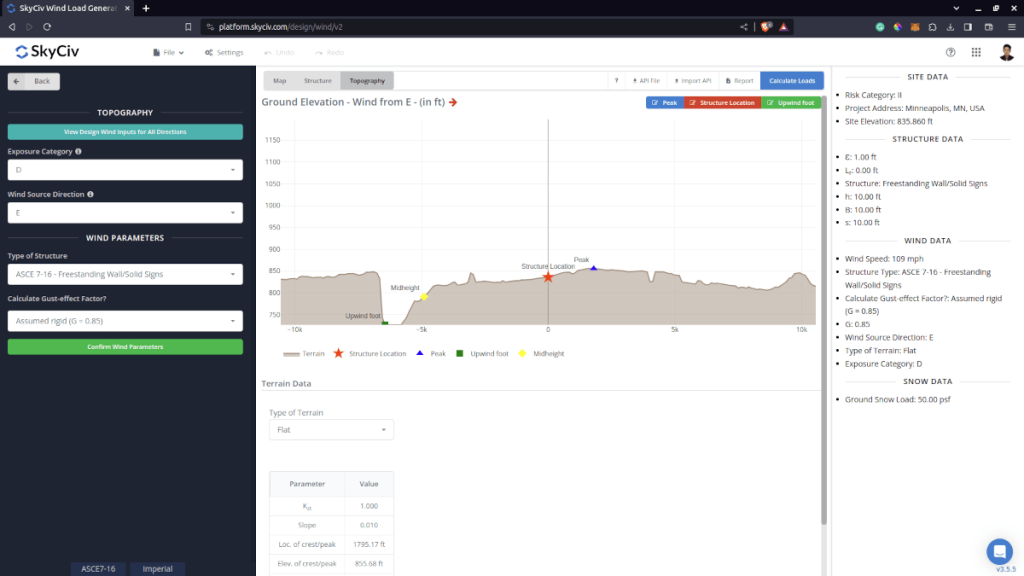Image resolution: width=1024 pixels, height=576 pixels.
Task: Open the apps grid launcher icon
Action: [976, 52]
